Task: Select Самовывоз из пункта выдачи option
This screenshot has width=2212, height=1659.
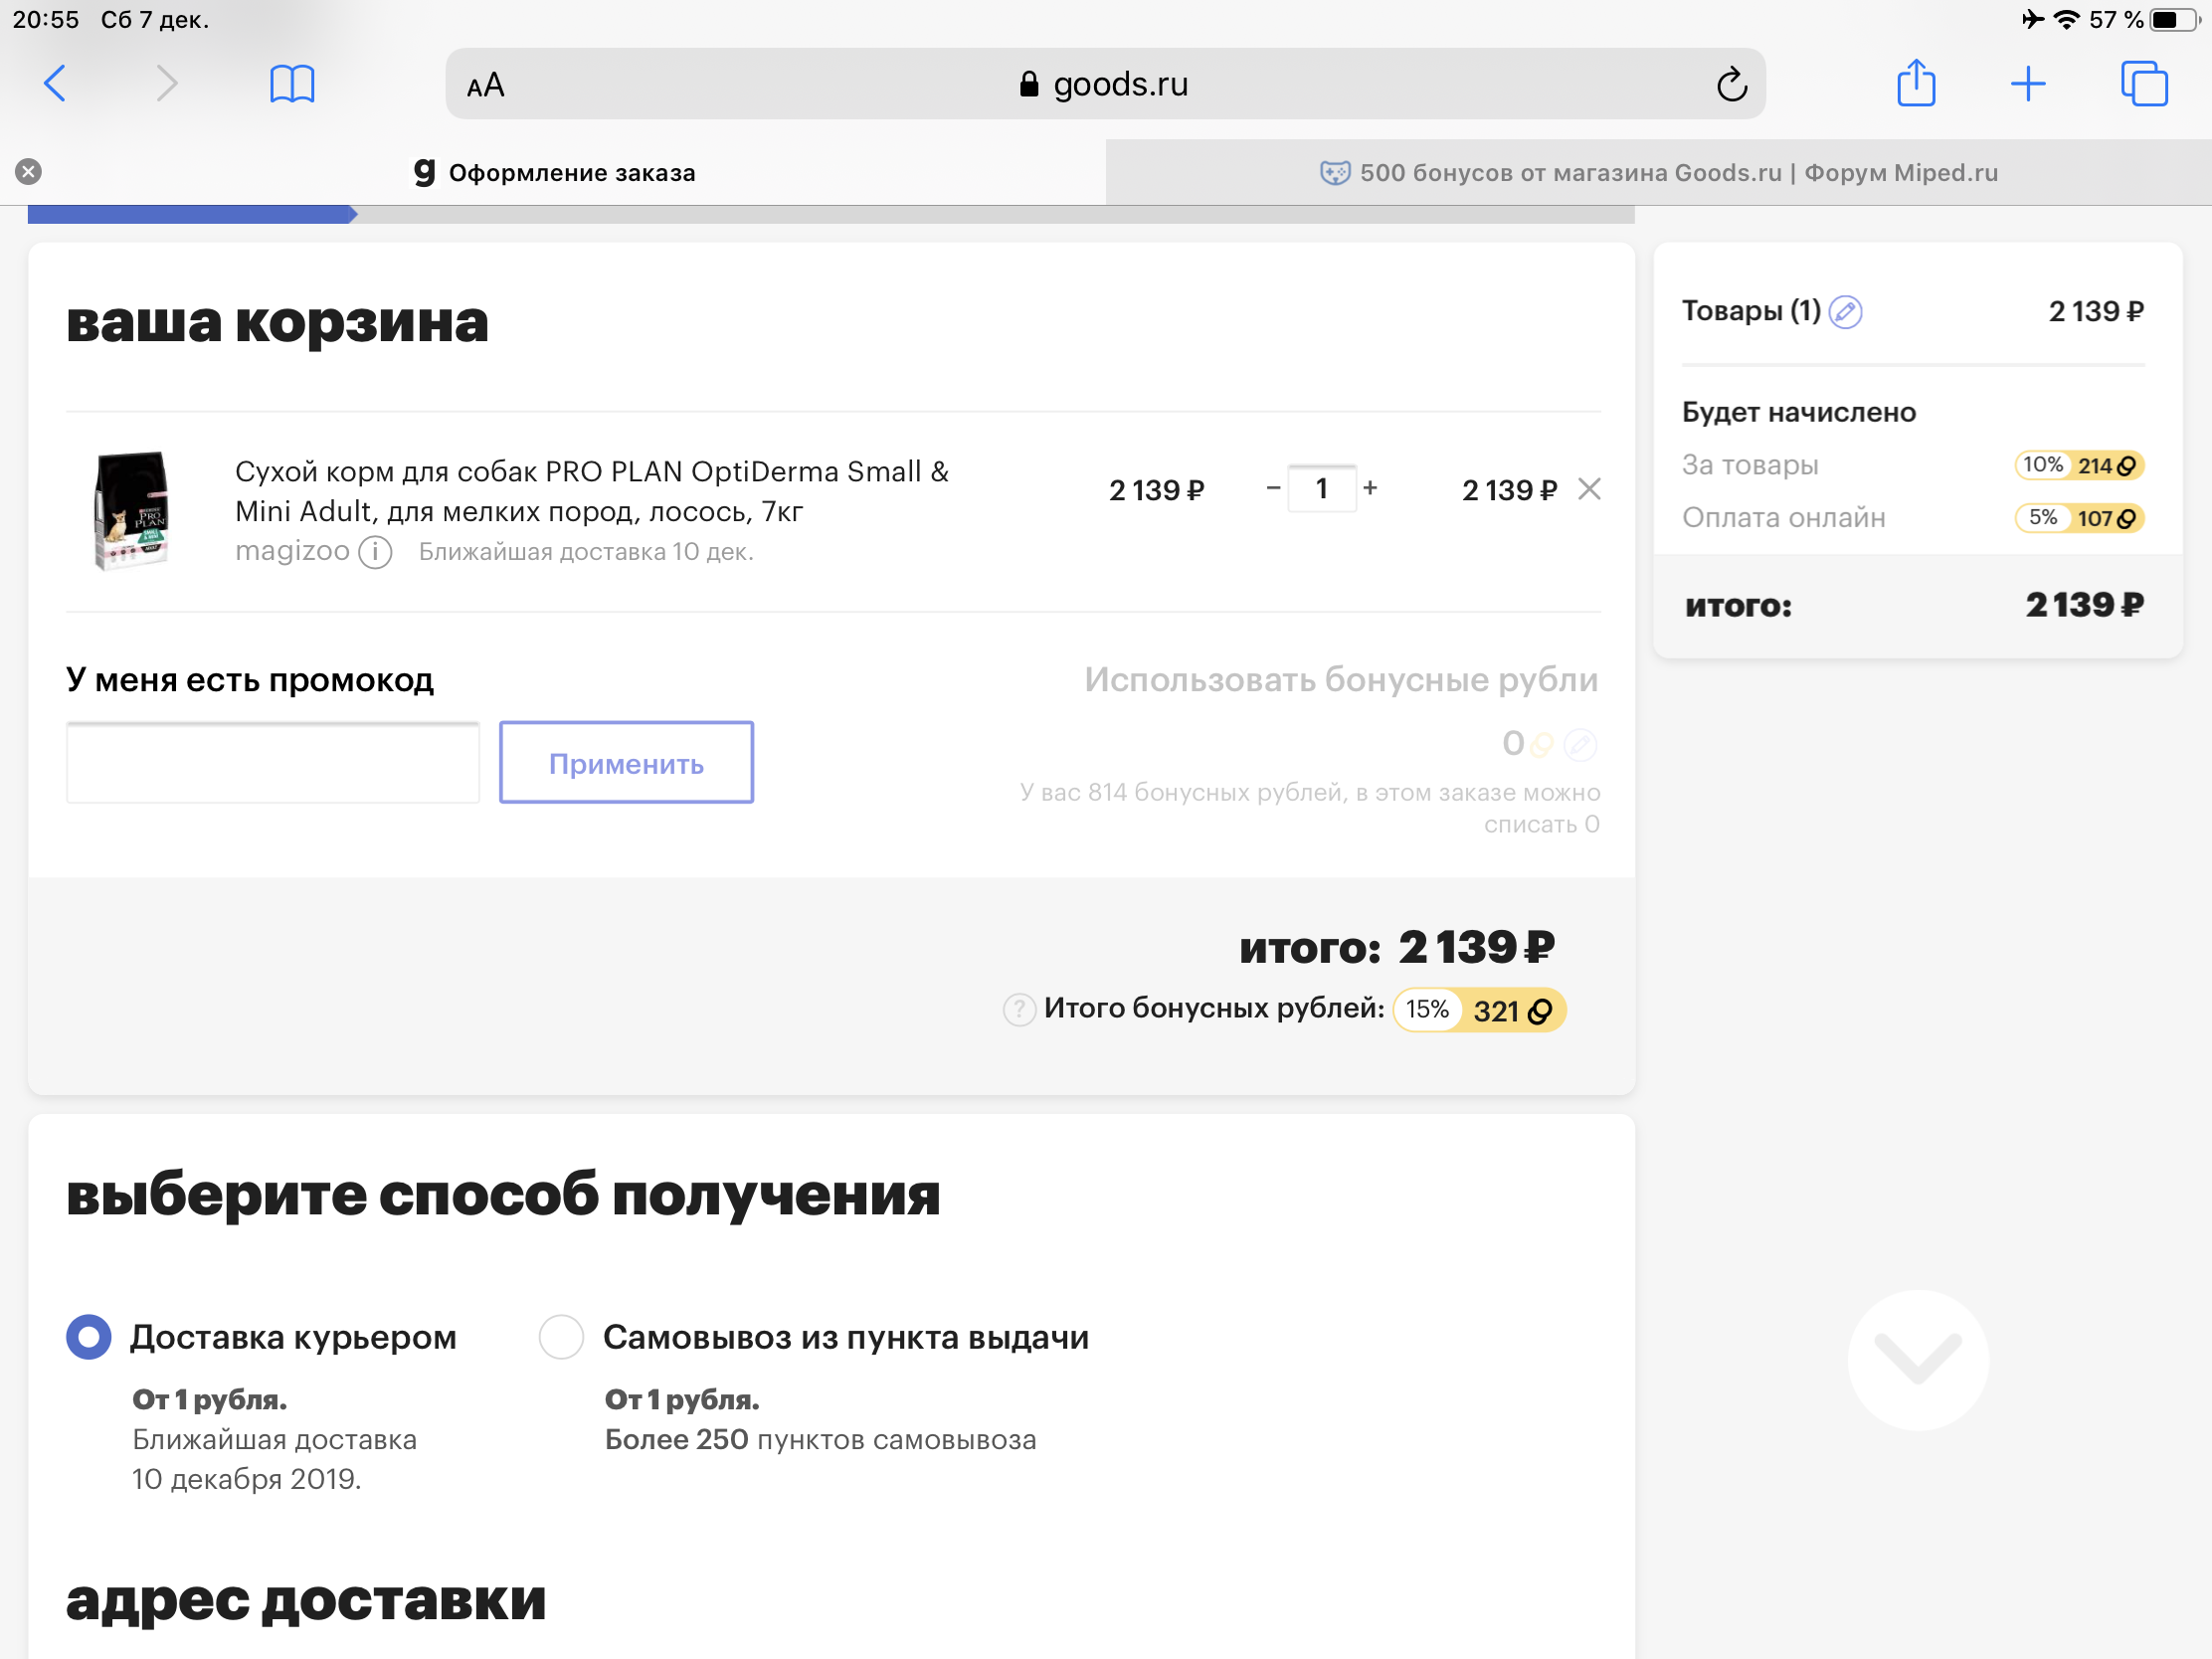Action: (561, 1337)
